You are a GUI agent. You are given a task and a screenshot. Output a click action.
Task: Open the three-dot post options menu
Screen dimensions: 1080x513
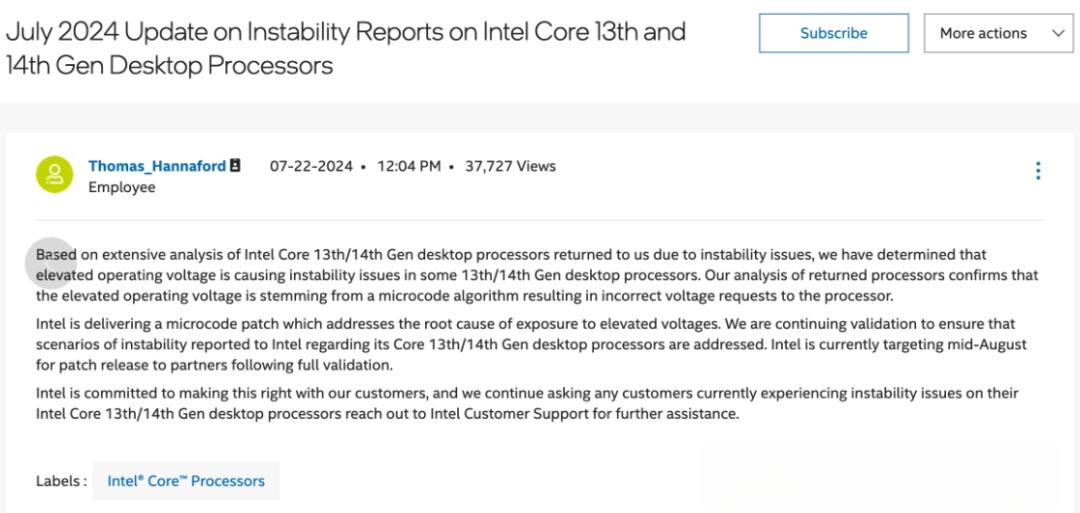point(1038,171)
